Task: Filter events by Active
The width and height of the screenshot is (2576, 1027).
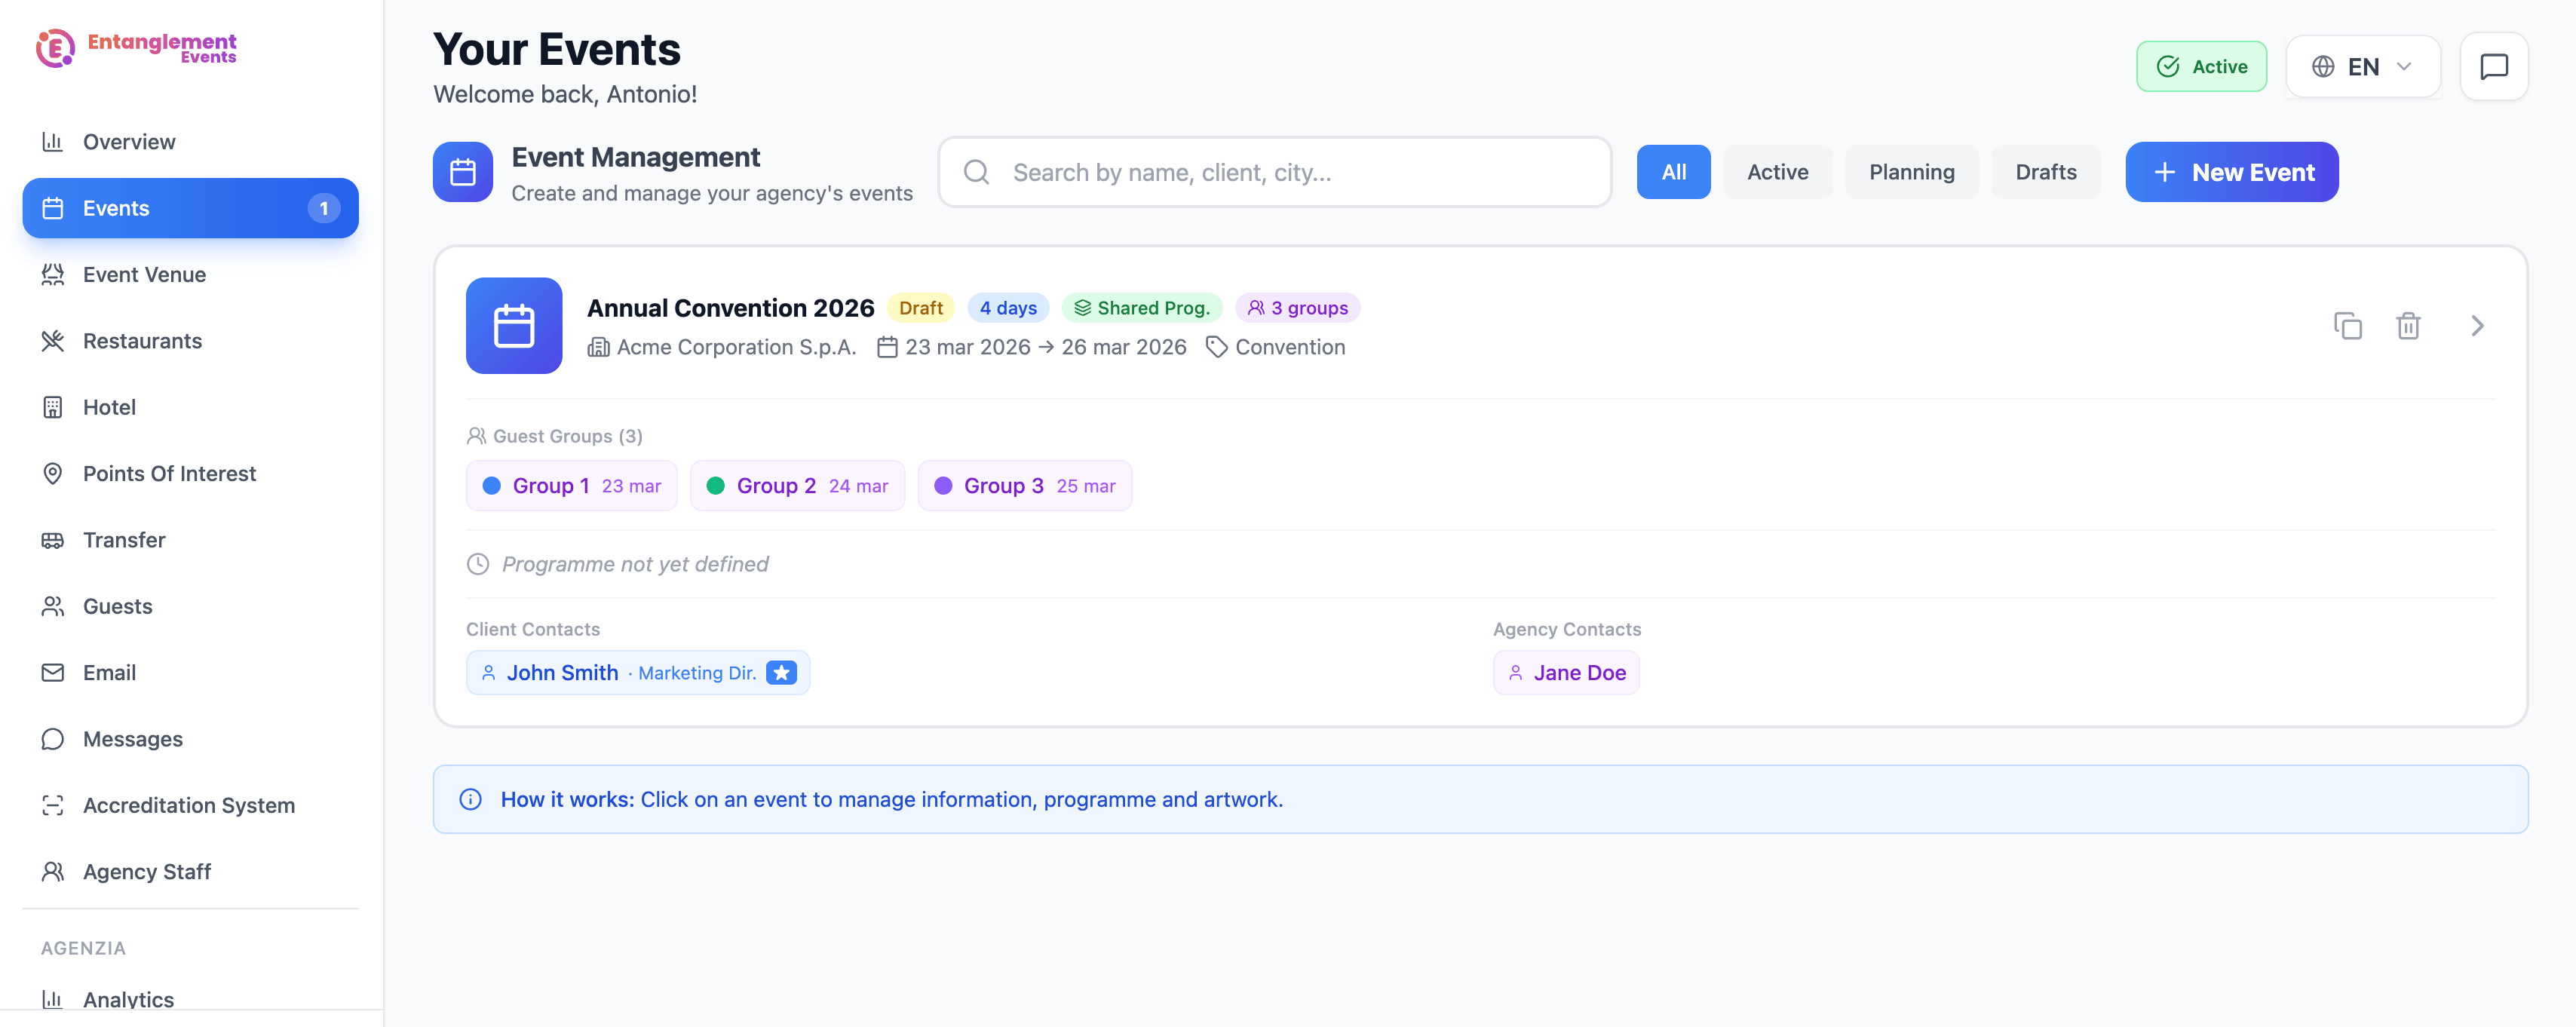Action: coord(1777,172)
